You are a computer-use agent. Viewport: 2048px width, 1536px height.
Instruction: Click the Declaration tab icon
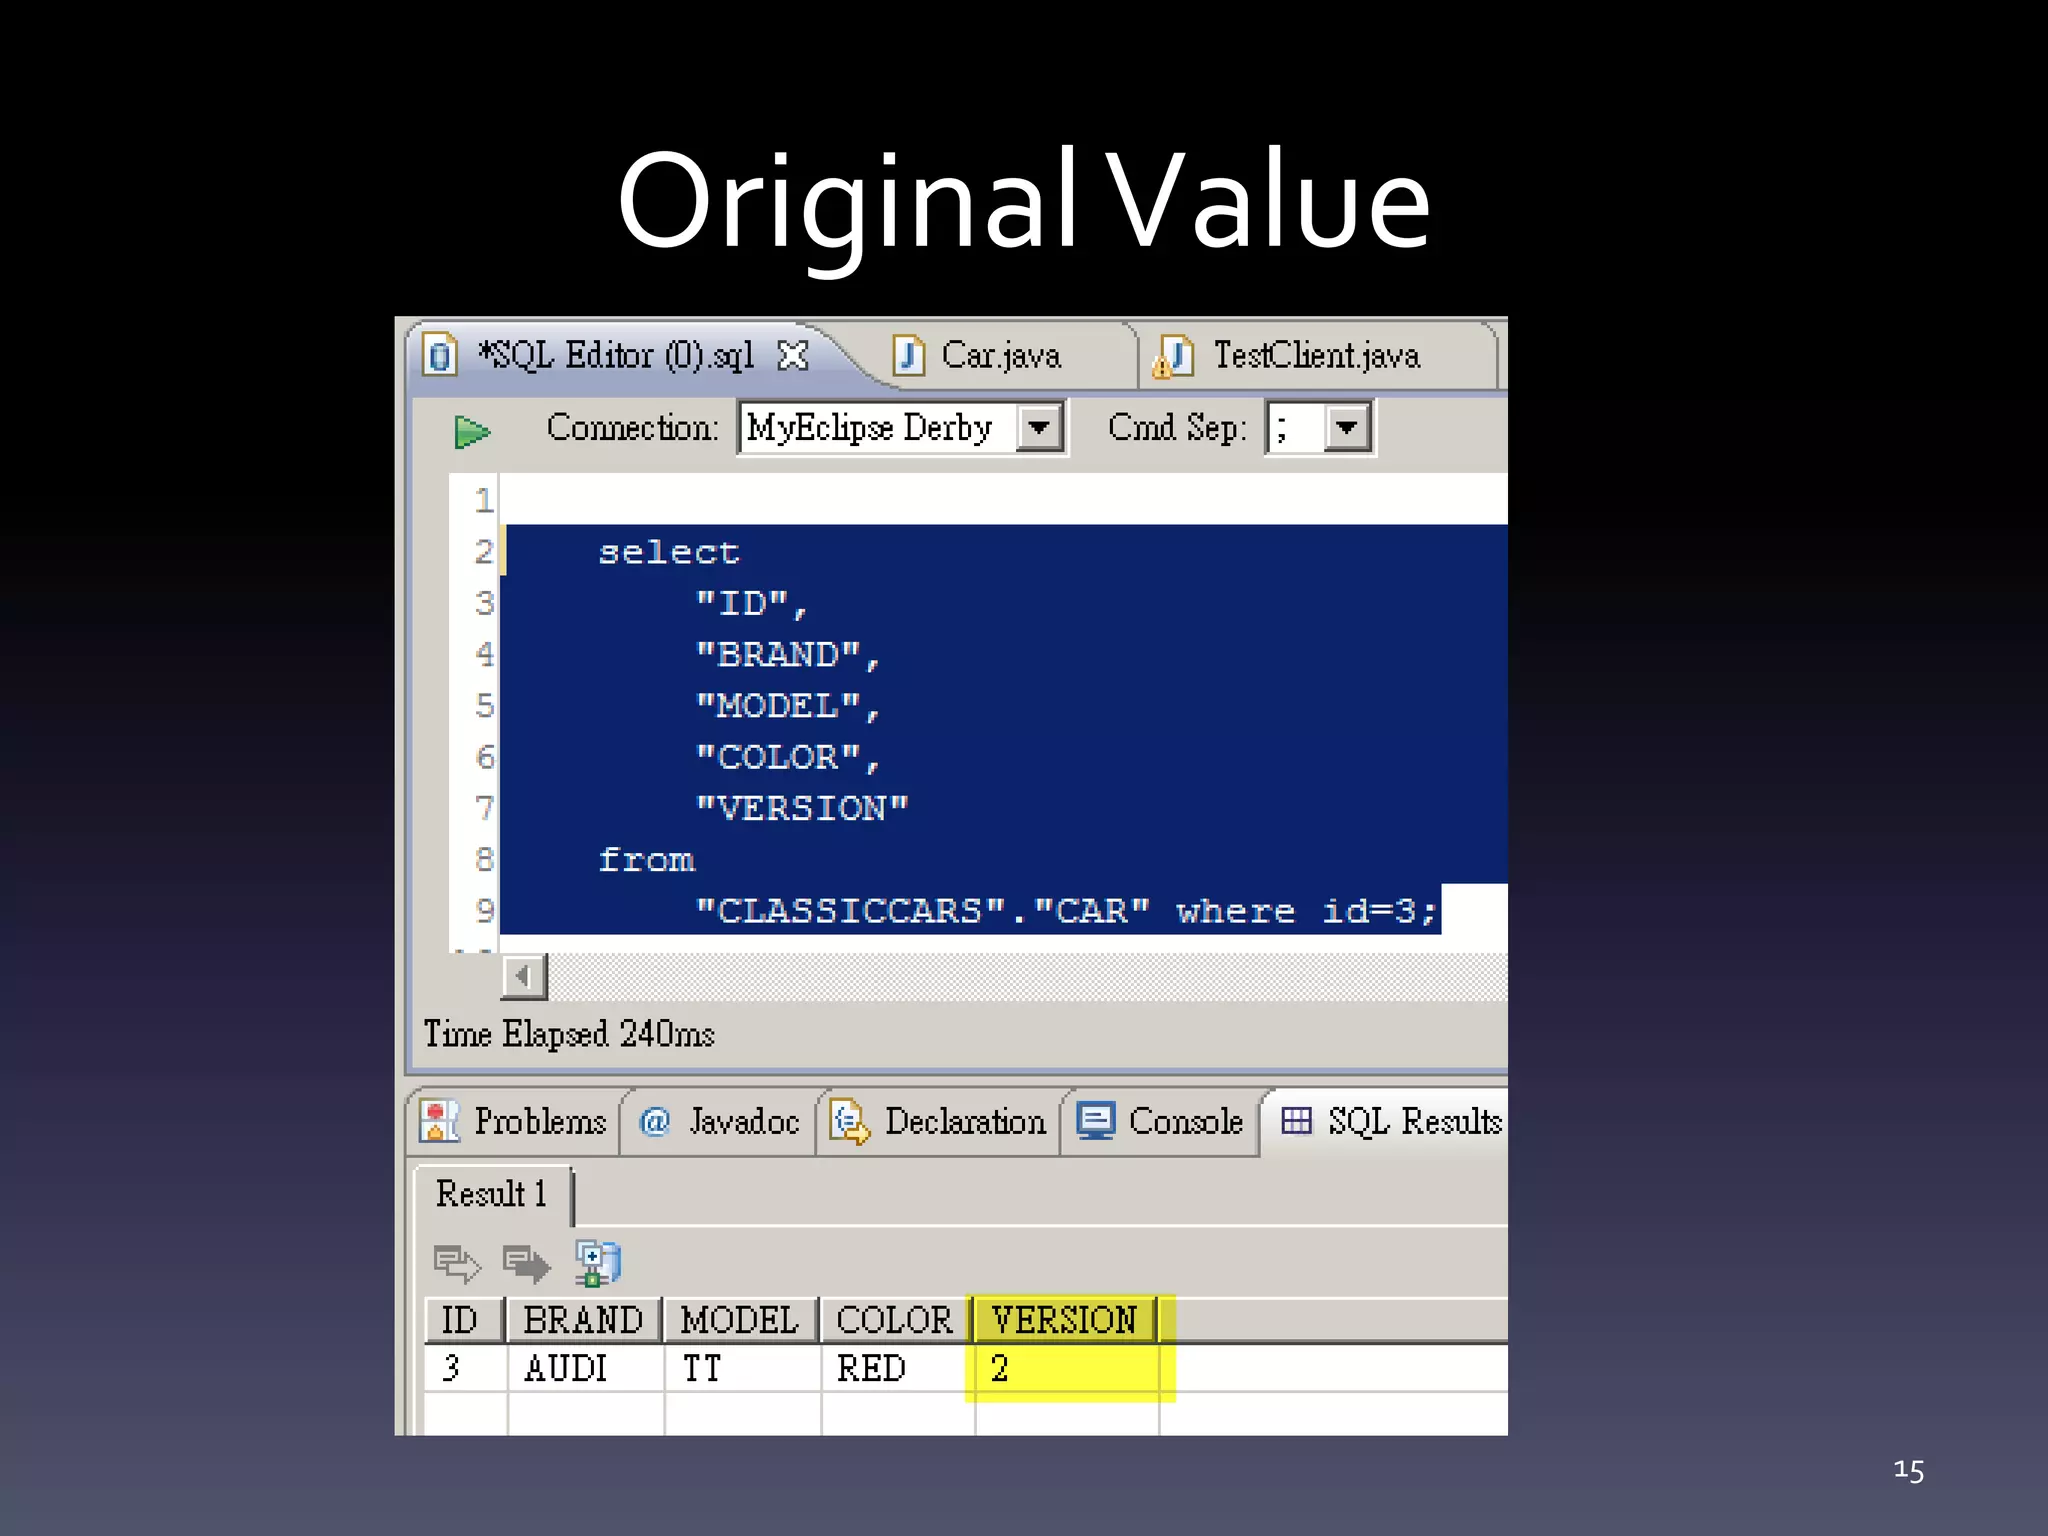pos(850,1122)
